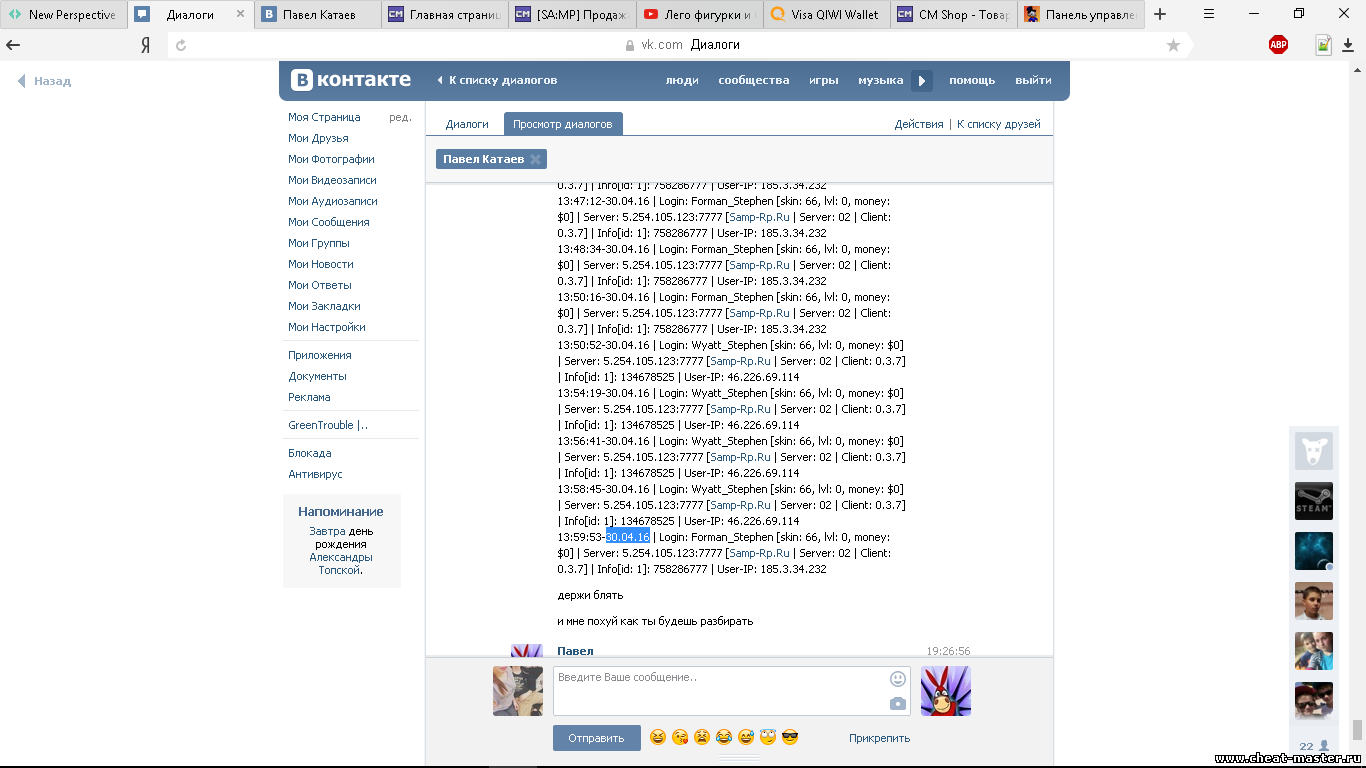1366x768 pixels.
Task: Click the Steam icon in the right sidebar
Action: 1313,501
